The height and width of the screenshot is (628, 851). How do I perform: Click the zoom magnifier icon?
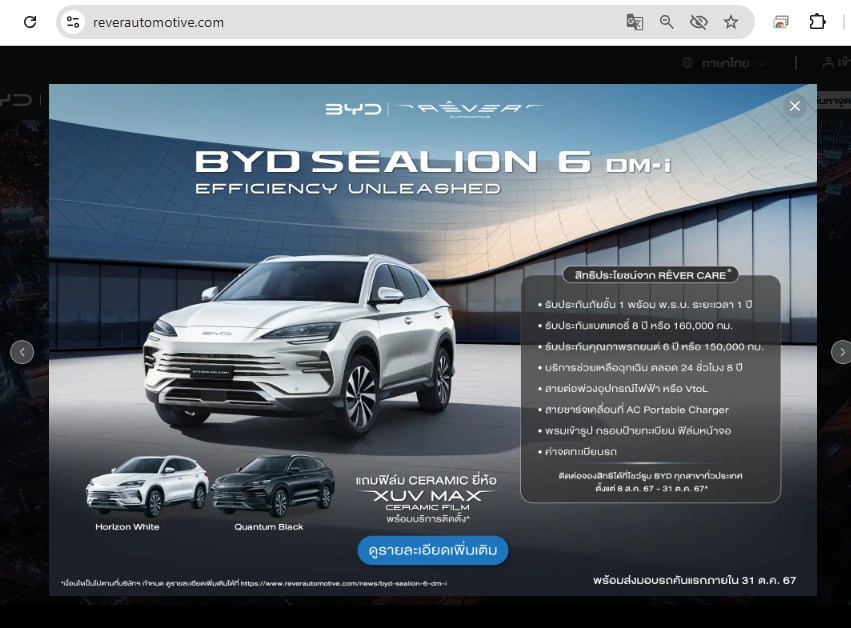(666, 22)
